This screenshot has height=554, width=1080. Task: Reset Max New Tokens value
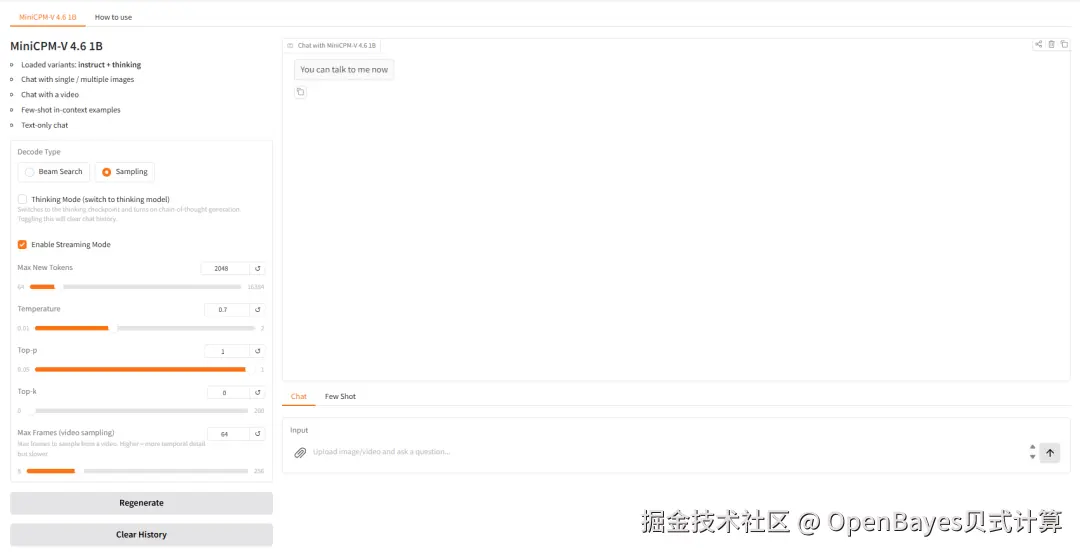(x=258, y=269)
